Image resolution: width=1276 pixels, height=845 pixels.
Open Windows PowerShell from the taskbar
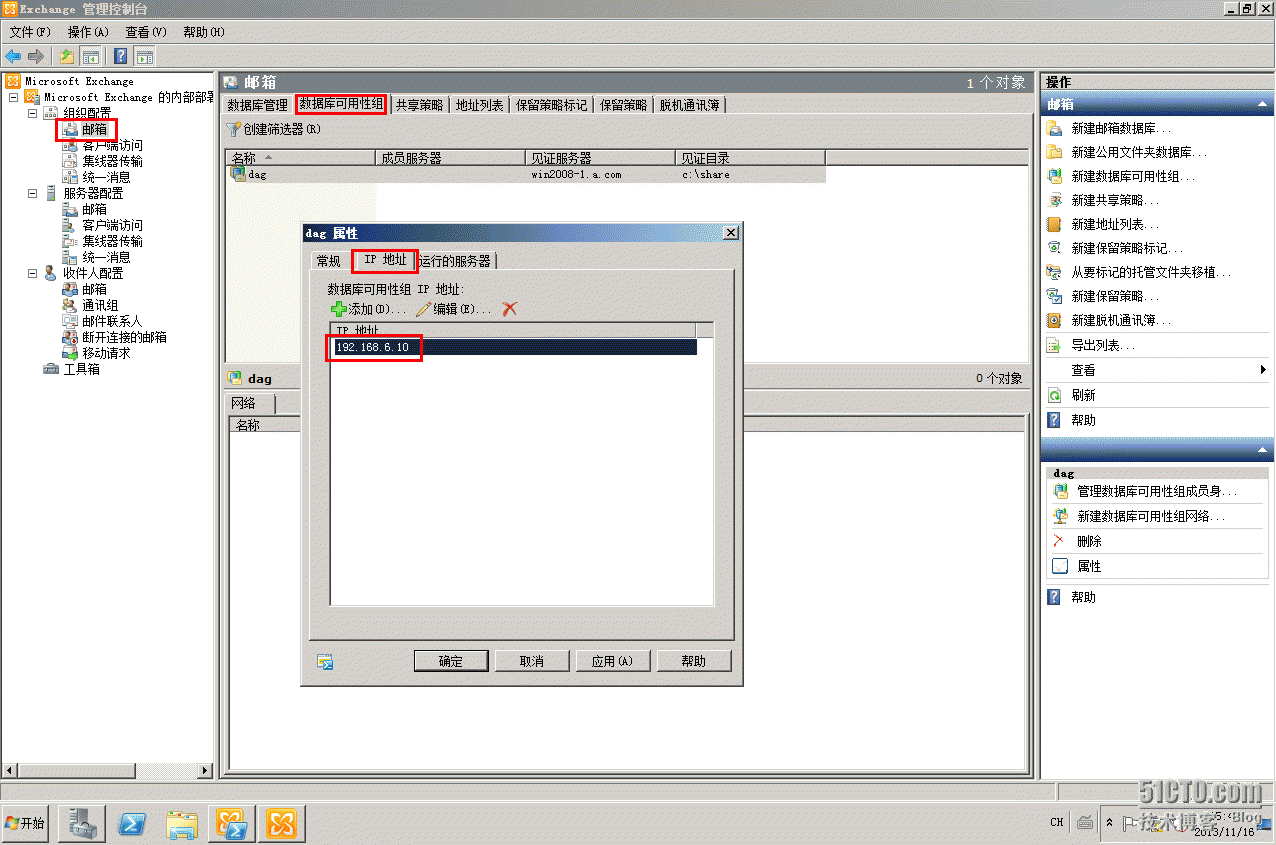pos(132,824)
